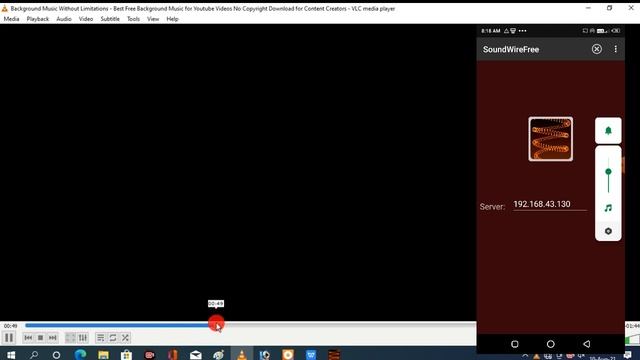640x360 pixels.
Task: Open the Video menu
Action: pos(86,19)
